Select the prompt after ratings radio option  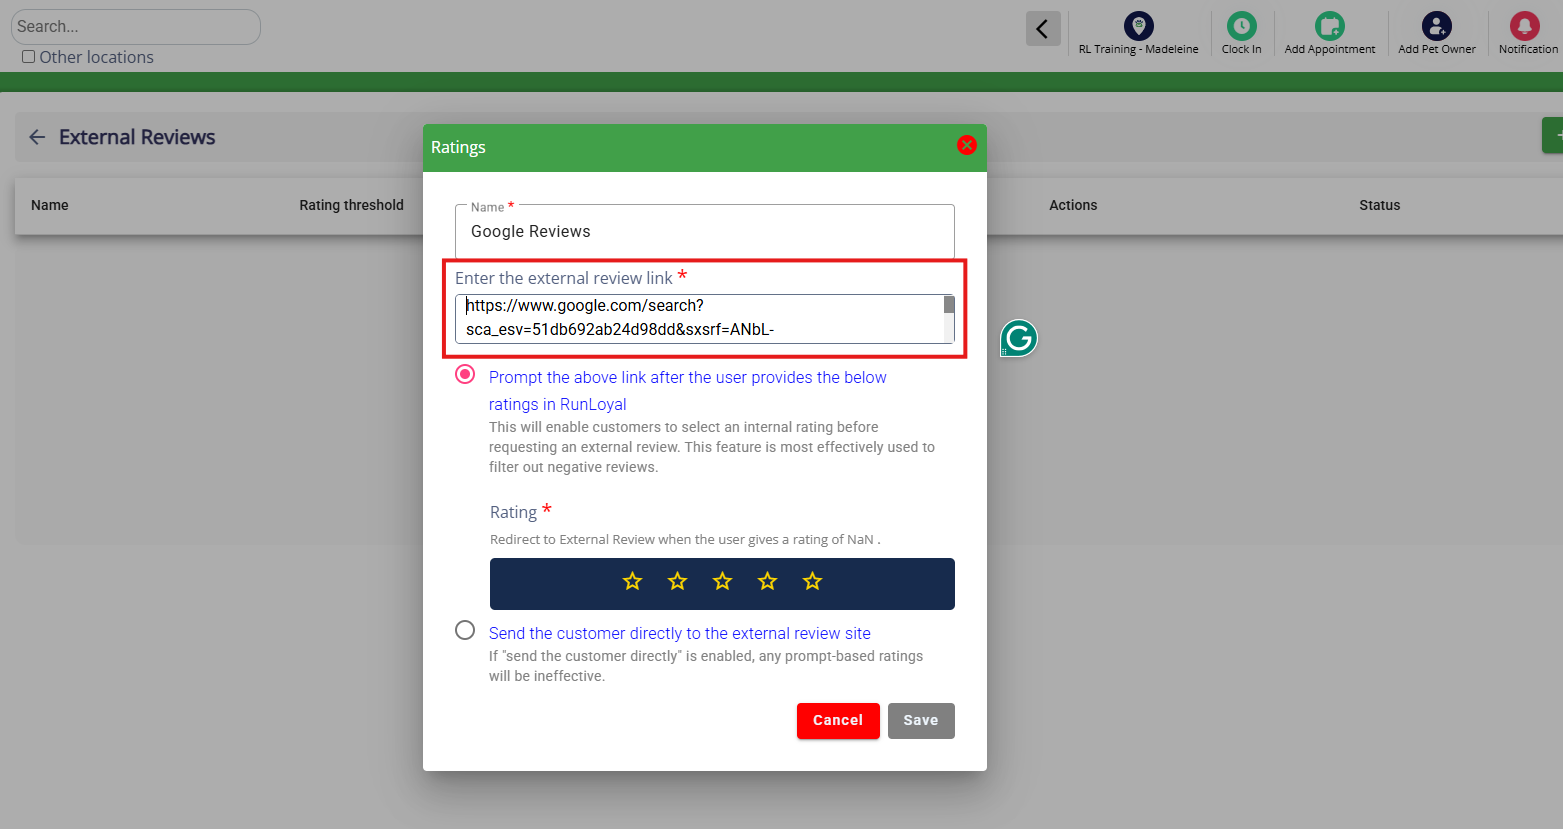[465, 374]
